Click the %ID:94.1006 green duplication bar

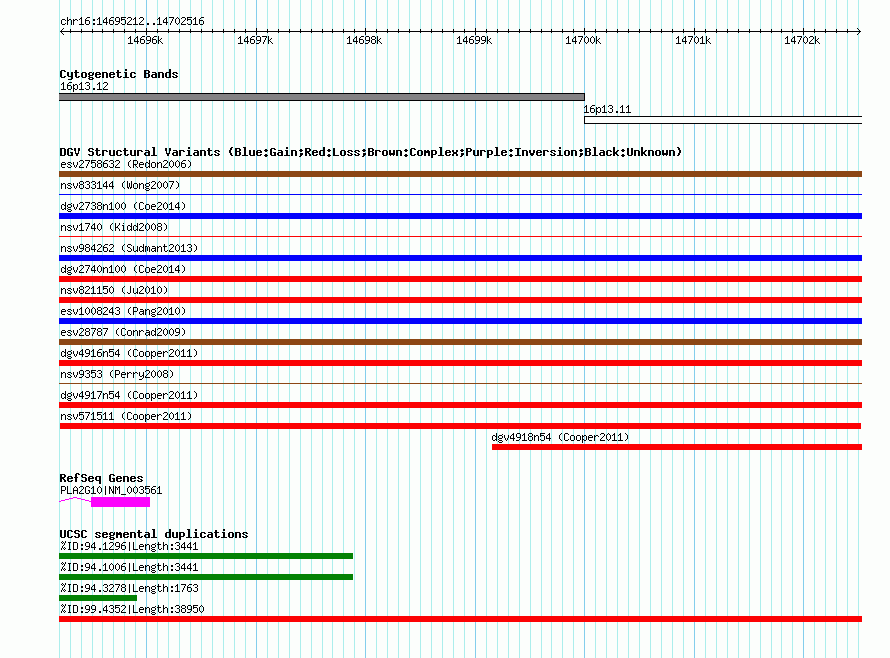[206, 577]
